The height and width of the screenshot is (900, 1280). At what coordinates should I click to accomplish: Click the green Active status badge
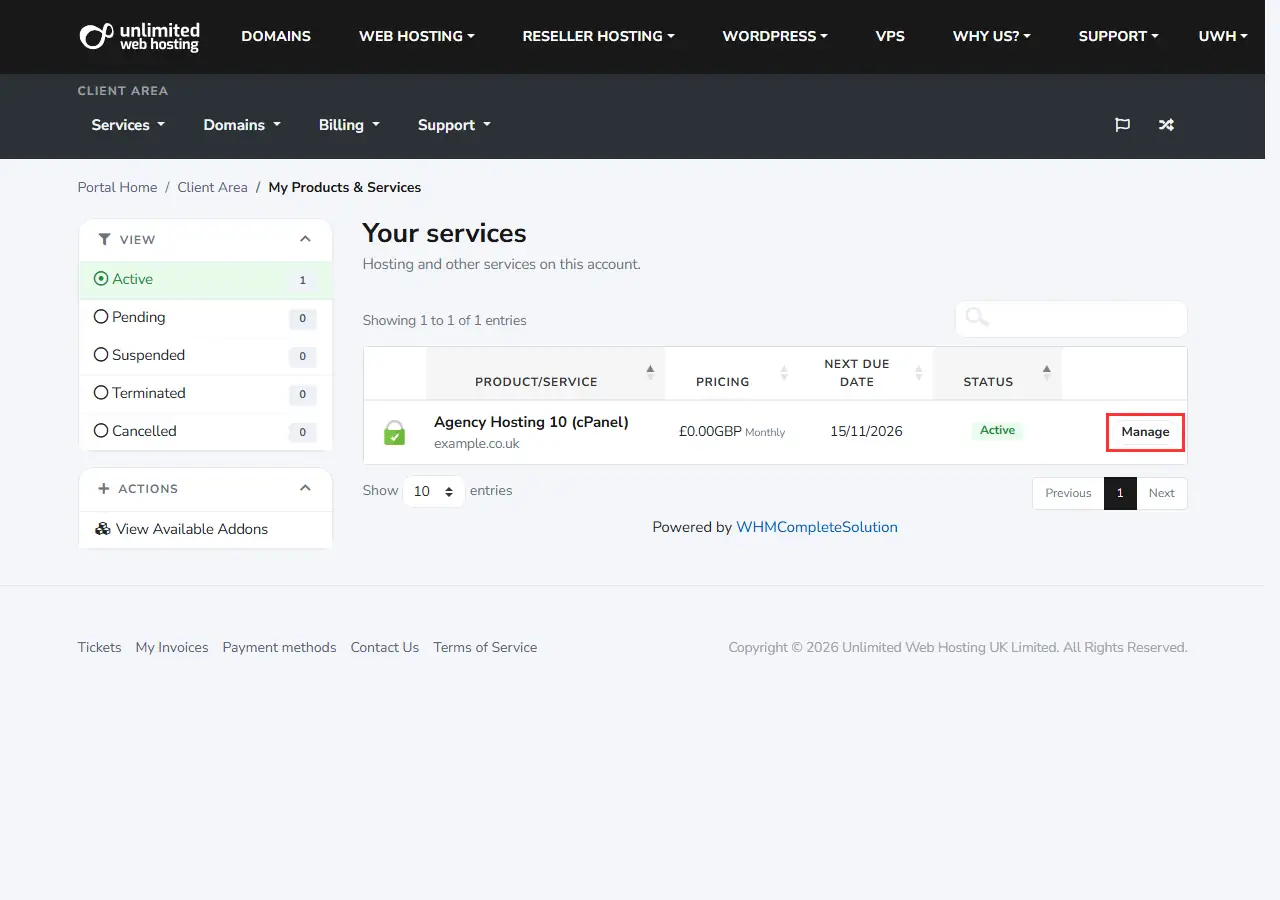coord(997,430)
